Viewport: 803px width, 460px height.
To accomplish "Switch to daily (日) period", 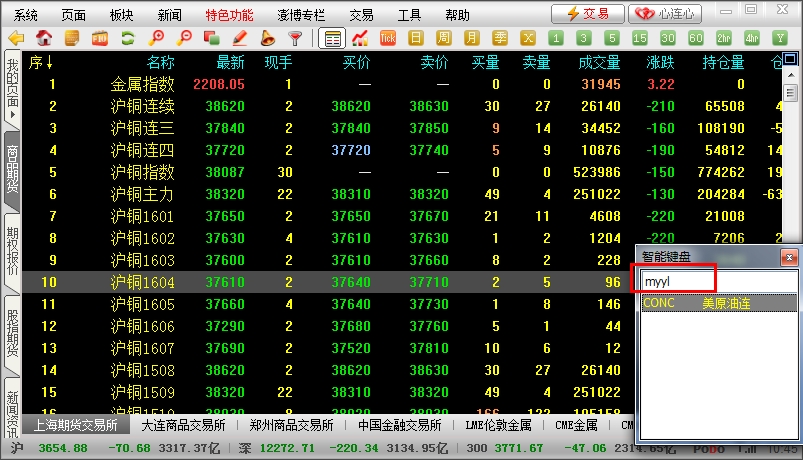I will point(417,38).
